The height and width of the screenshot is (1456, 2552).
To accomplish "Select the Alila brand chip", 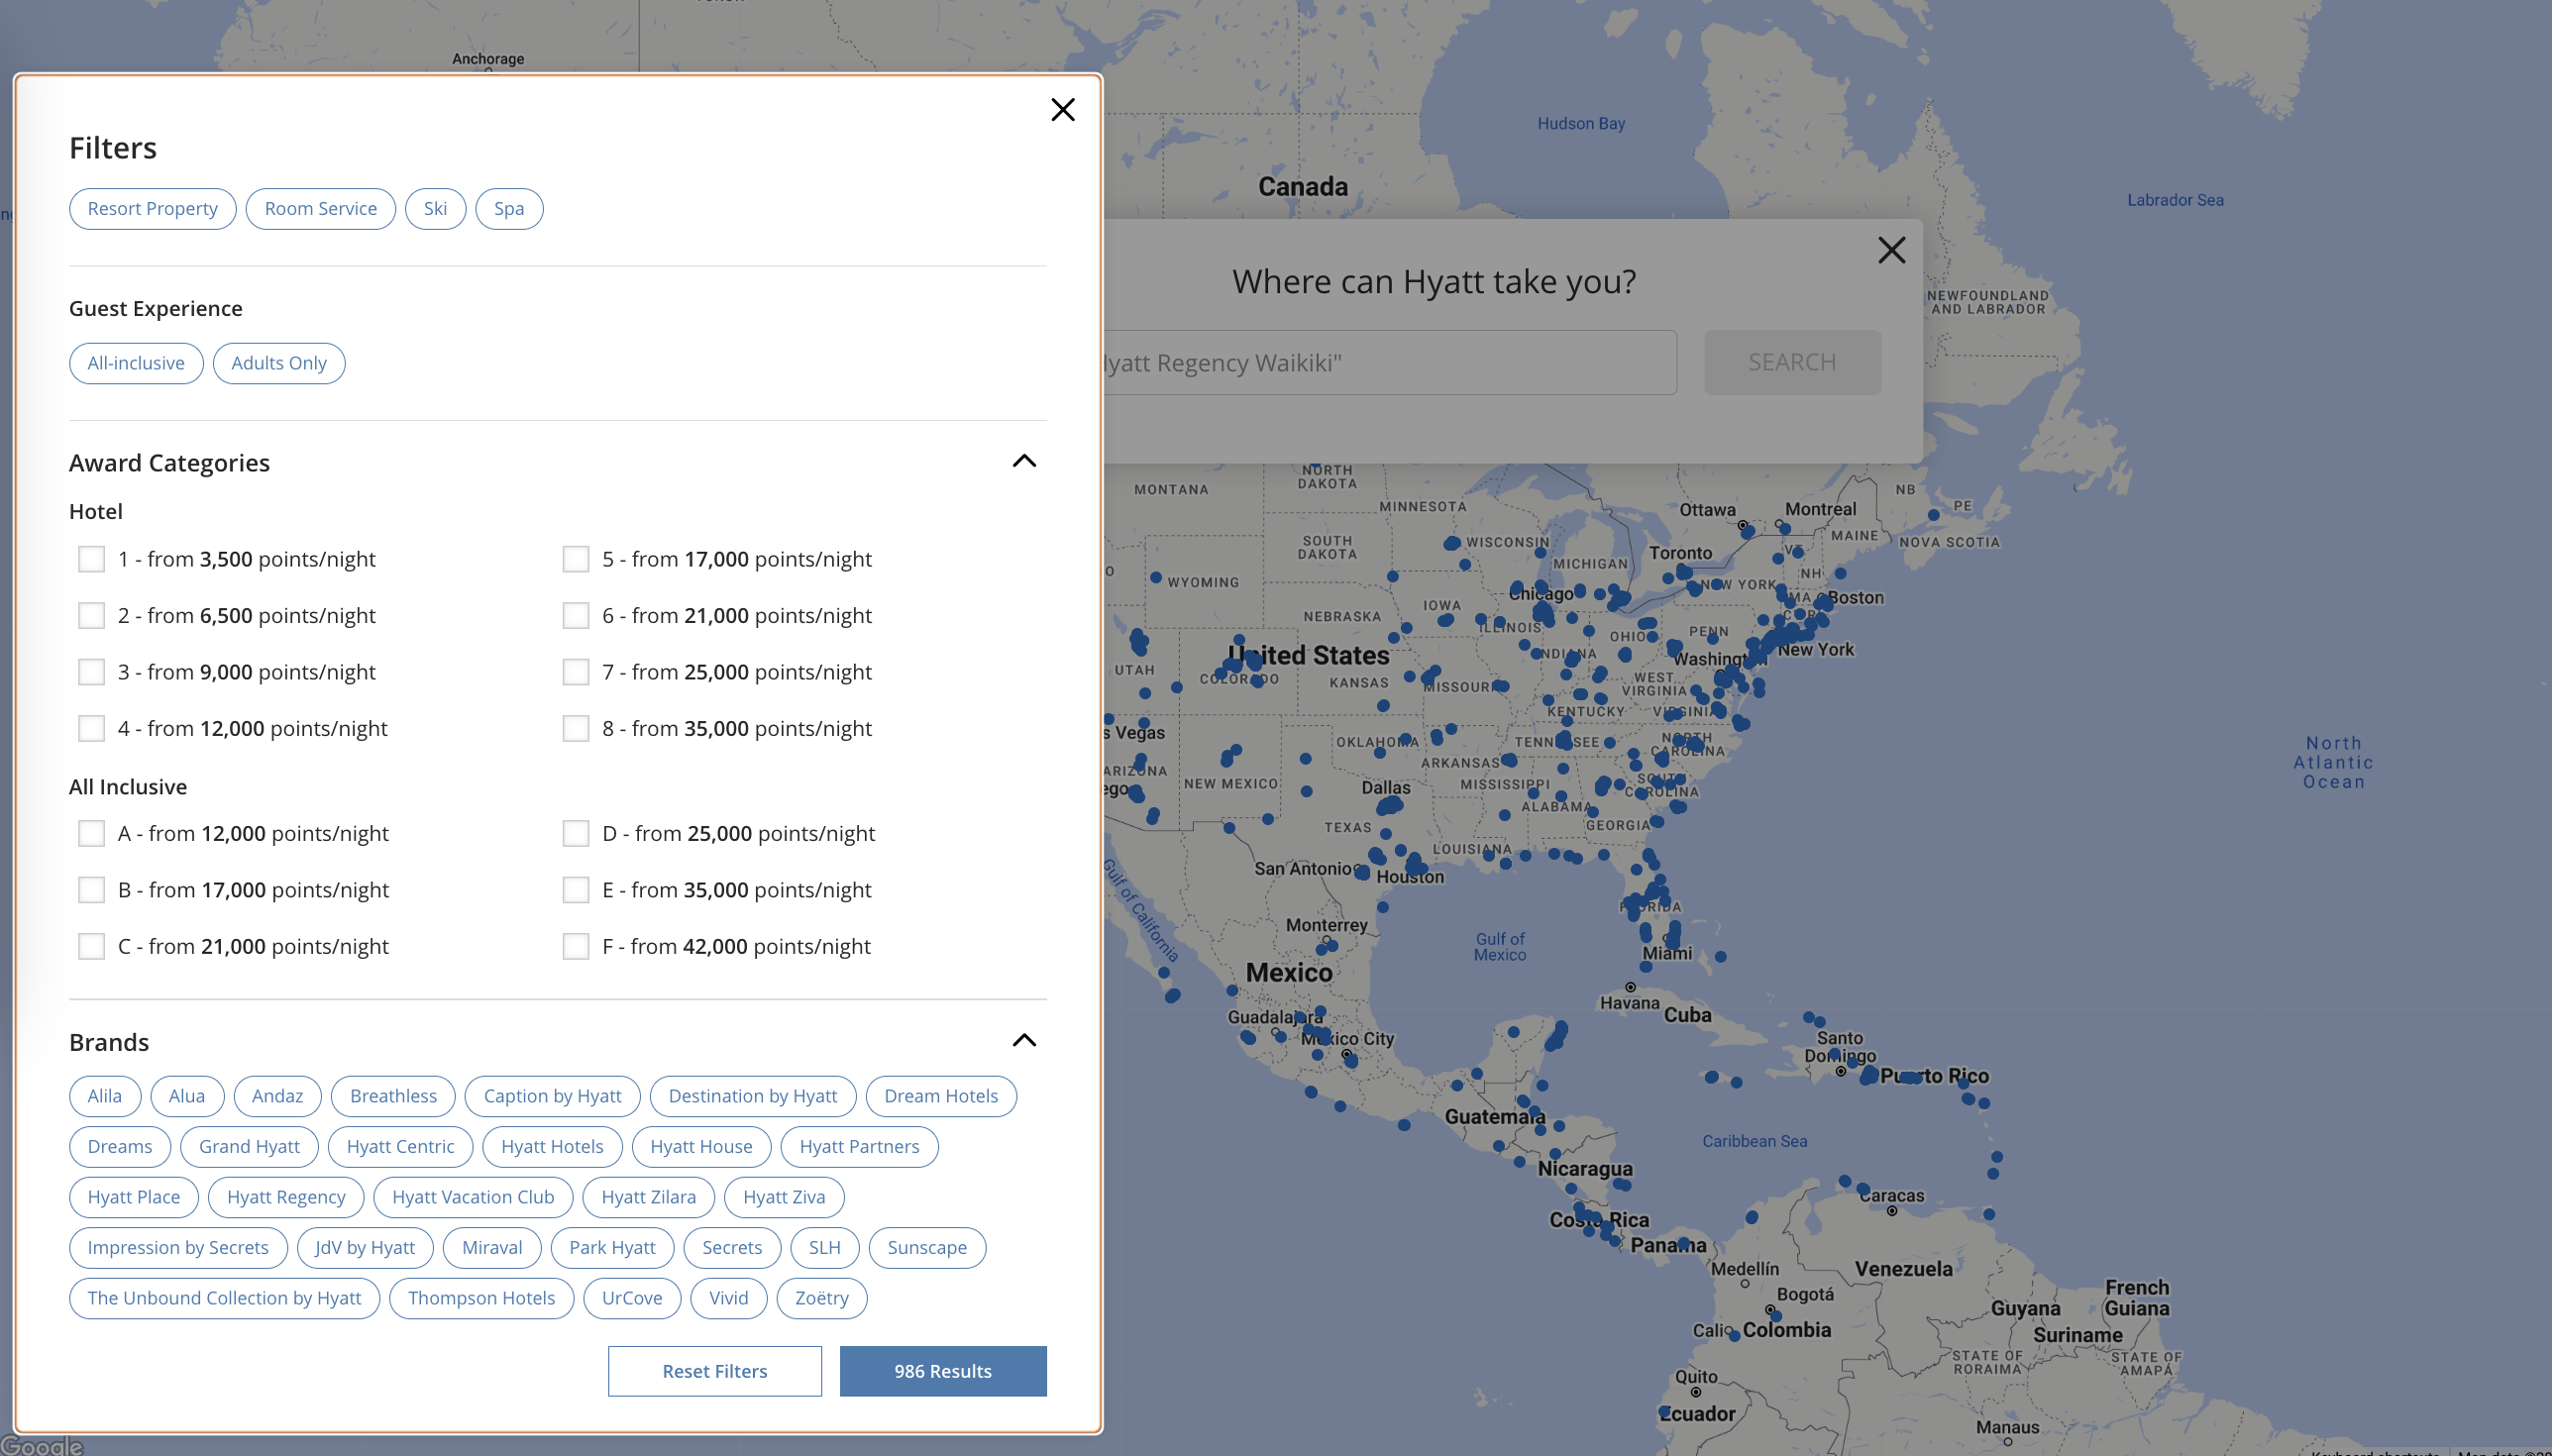I will point(105,1096).
